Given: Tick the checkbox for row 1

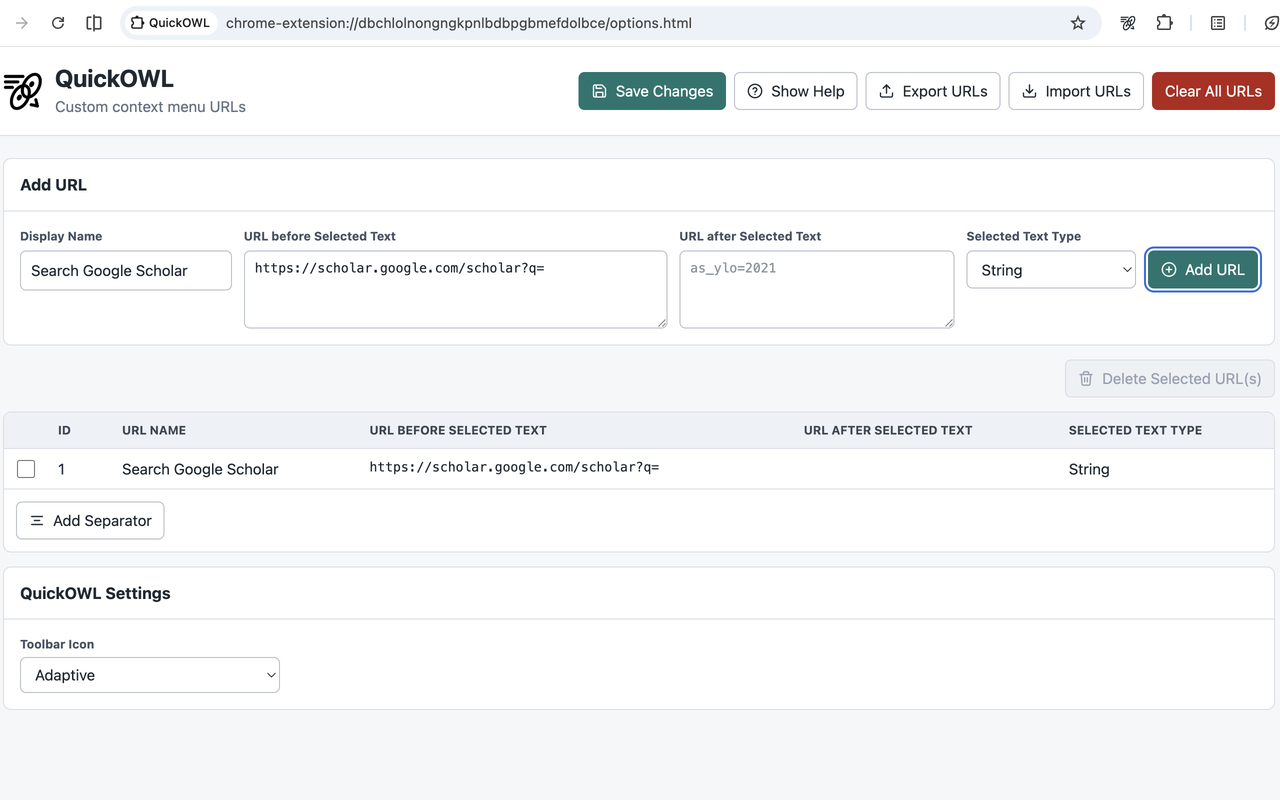Looking at the screenshot, I should (26, 469).
